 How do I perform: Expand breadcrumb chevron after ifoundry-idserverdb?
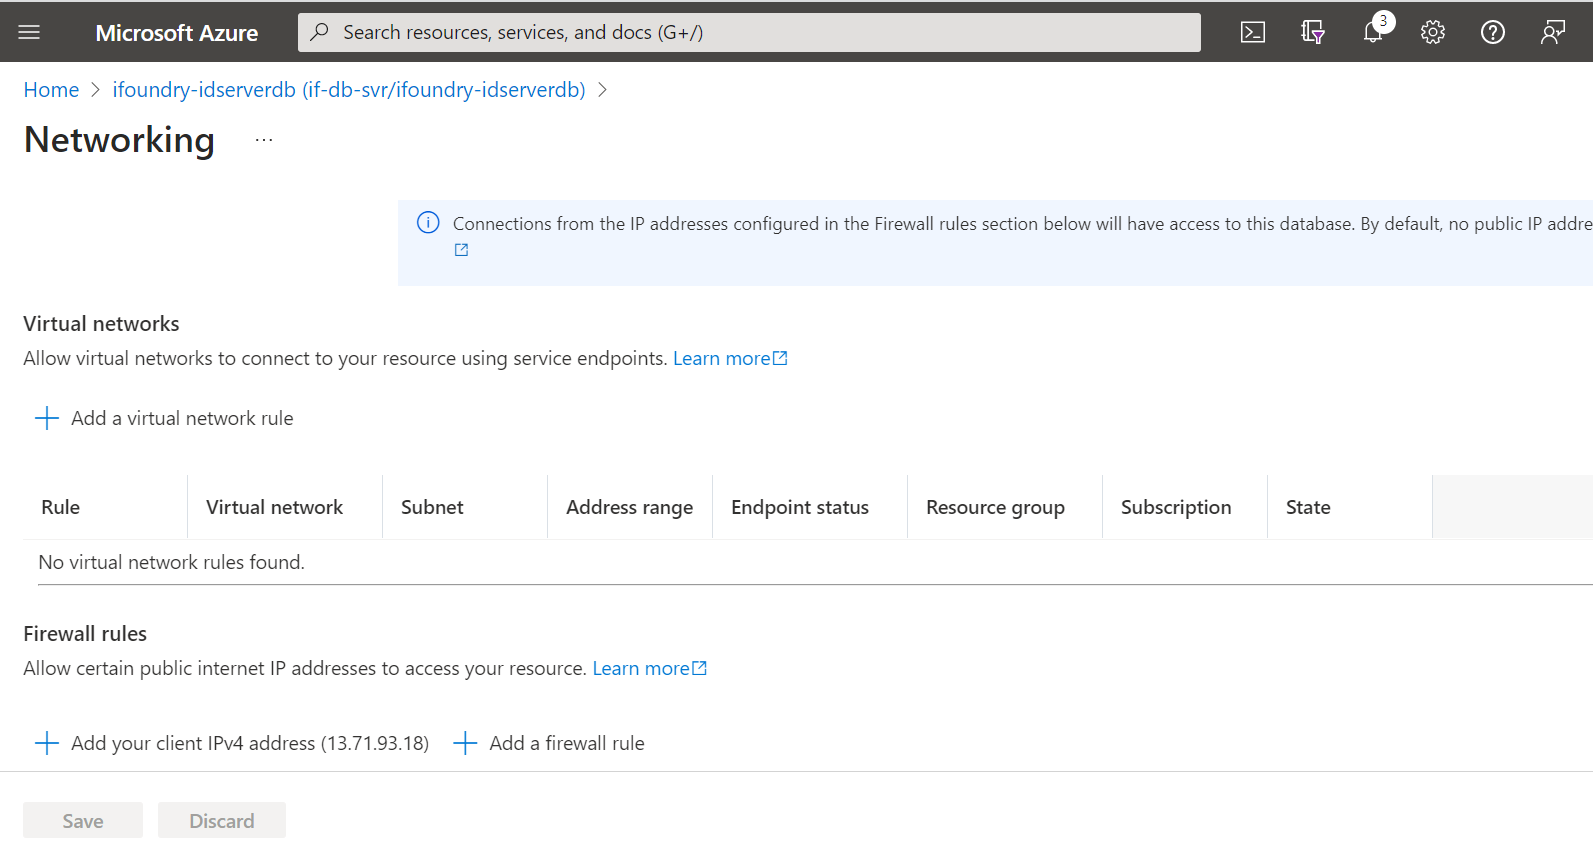pos(602,90)
